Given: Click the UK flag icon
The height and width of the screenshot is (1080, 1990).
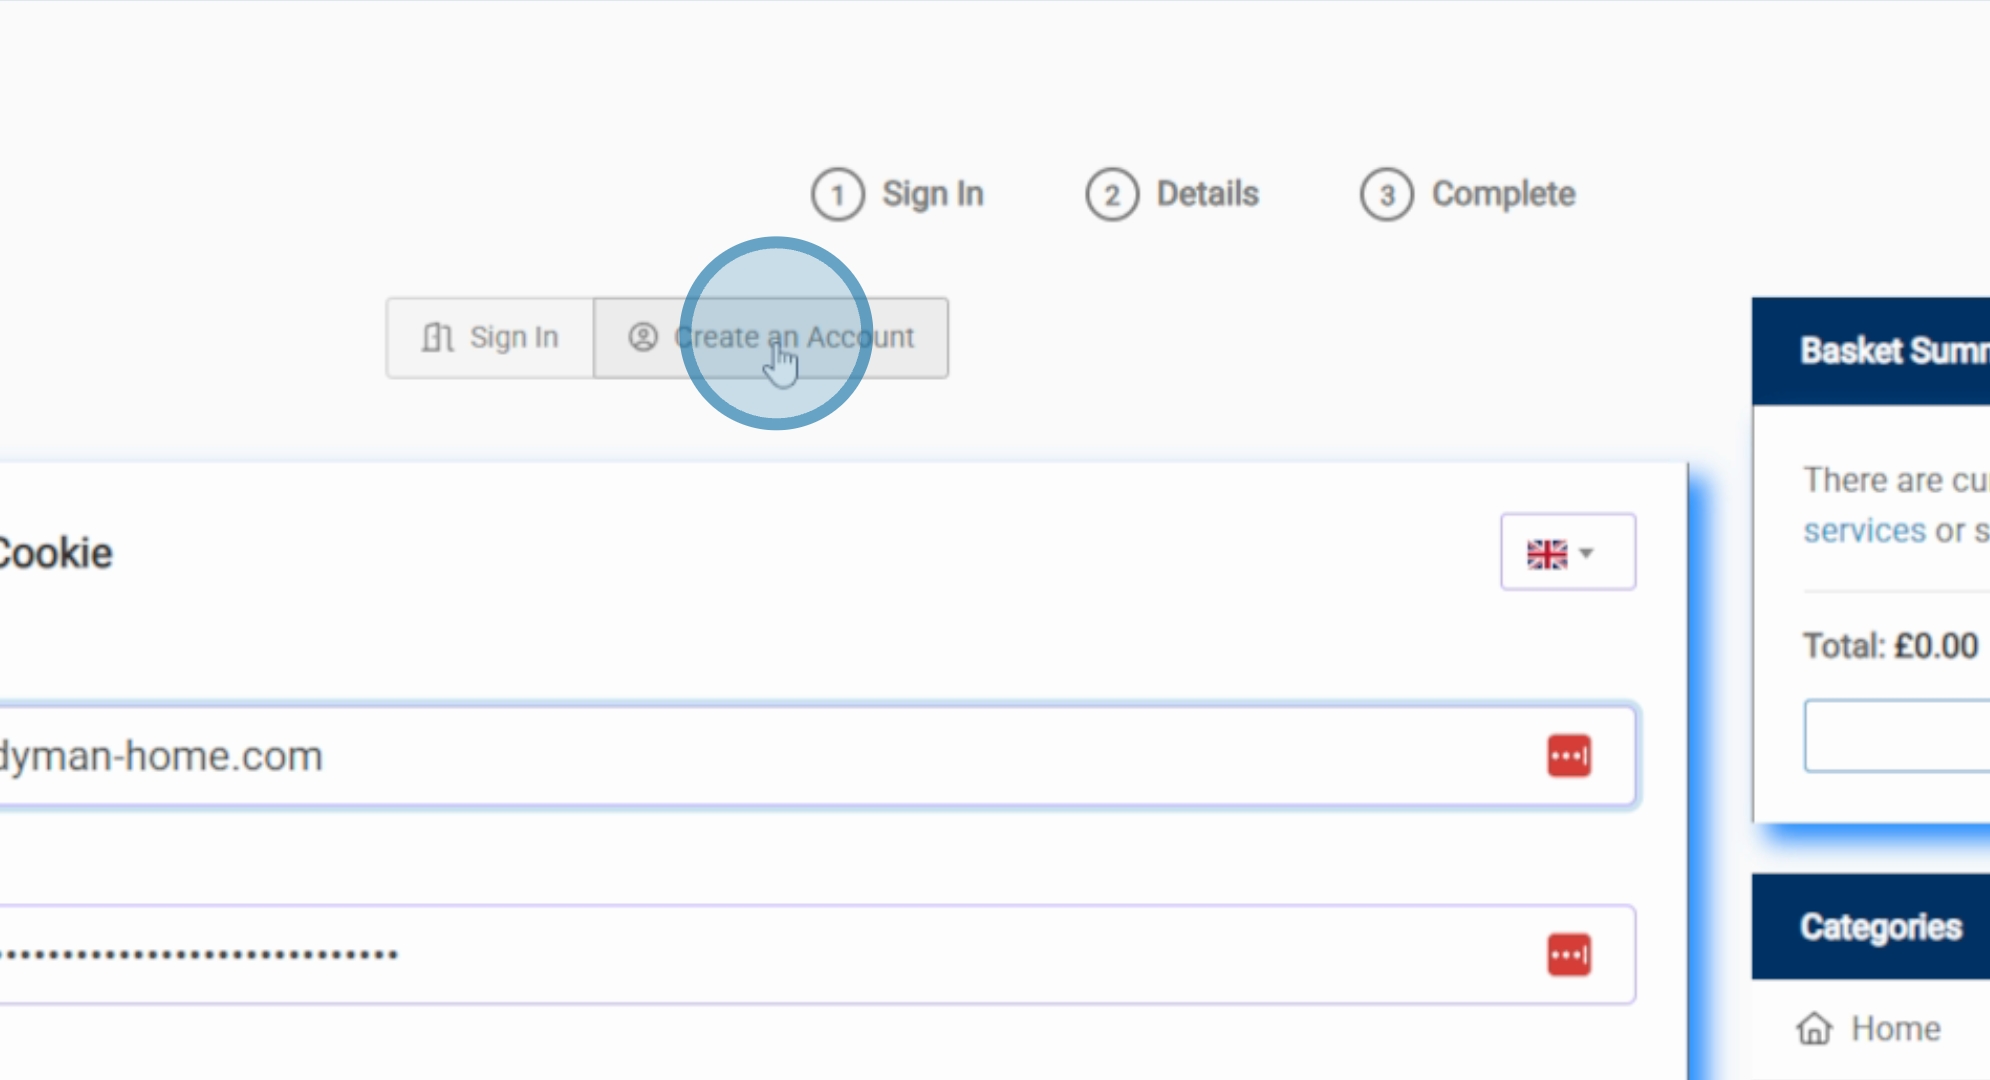Looking at the screenshot, I should (1546, 553).
